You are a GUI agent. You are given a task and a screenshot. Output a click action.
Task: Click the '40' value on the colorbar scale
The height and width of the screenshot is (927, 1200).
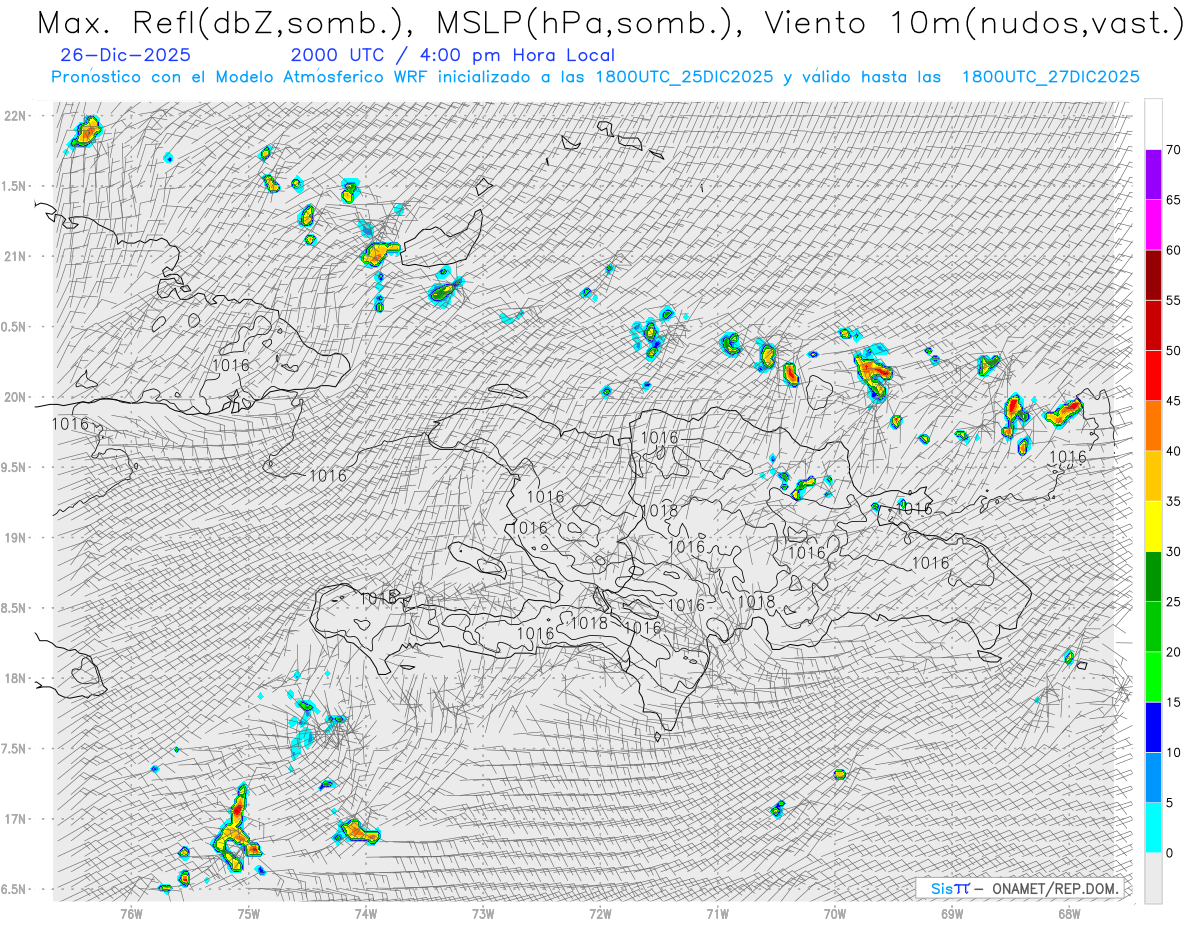point(1174,451)
